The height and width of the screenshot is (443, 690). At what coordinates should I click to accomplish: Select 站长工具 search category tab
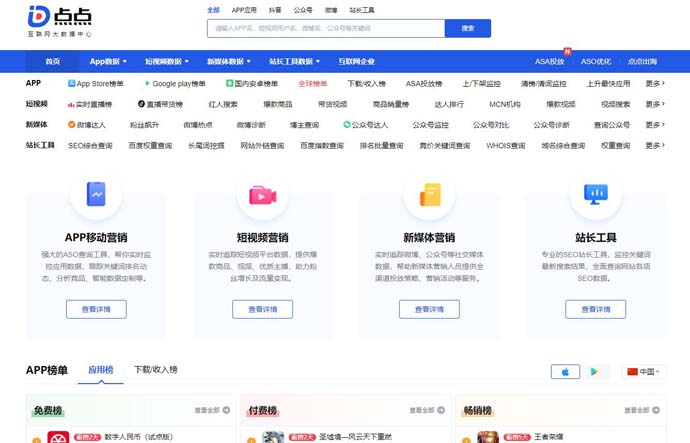coord(362,10)
